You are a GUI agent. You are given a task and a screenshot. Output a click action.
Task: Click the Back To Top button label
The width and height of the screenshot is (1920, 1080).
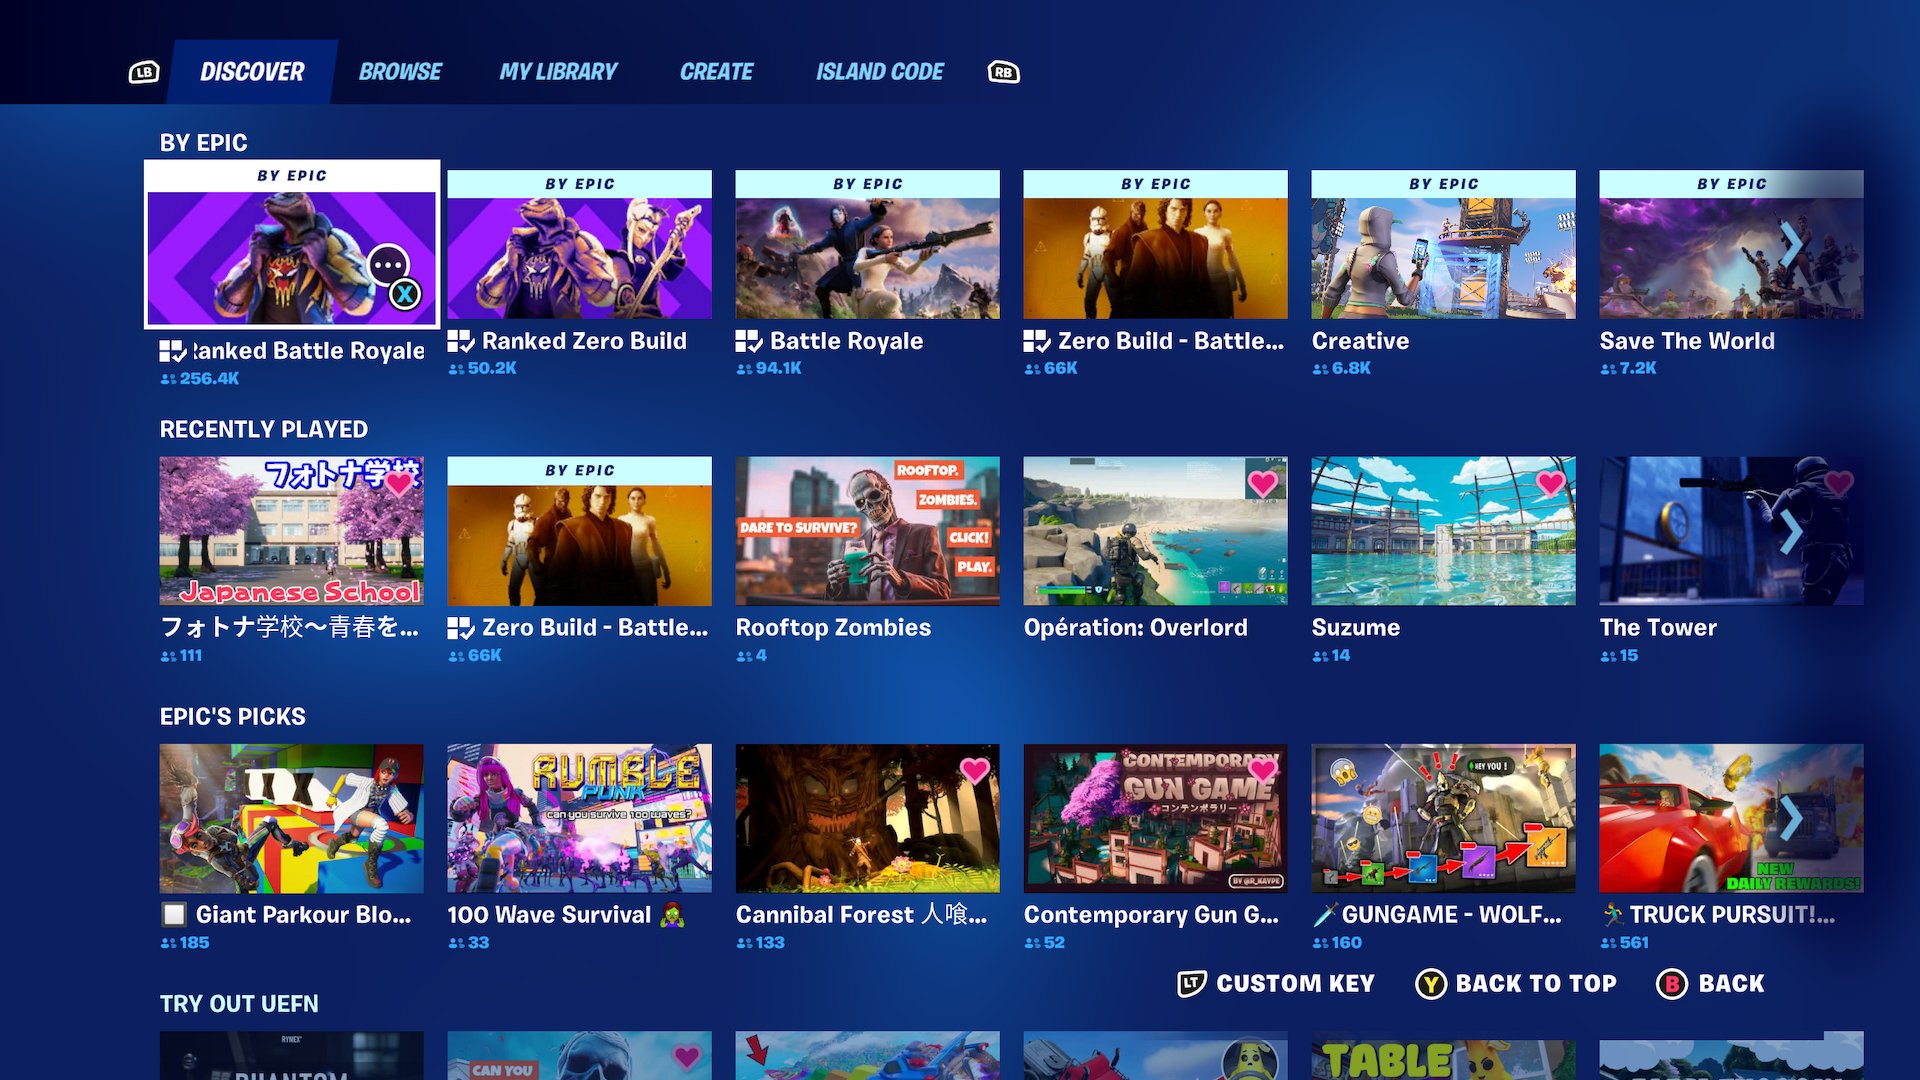coord(1536,984)
